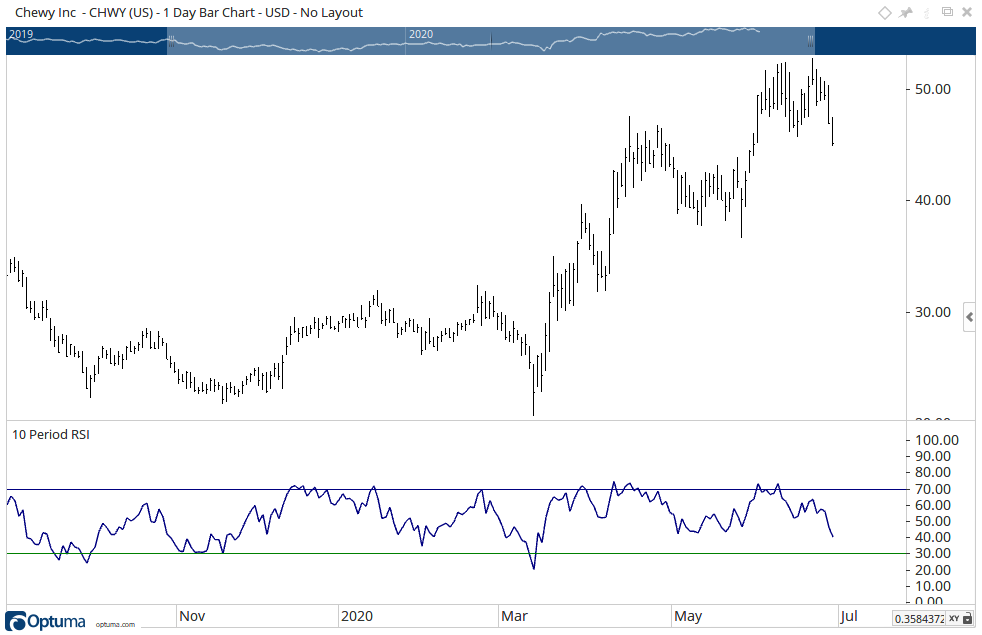Click the '2019' label in overview bar
The image size is (982, 635).
click(21, 34)
